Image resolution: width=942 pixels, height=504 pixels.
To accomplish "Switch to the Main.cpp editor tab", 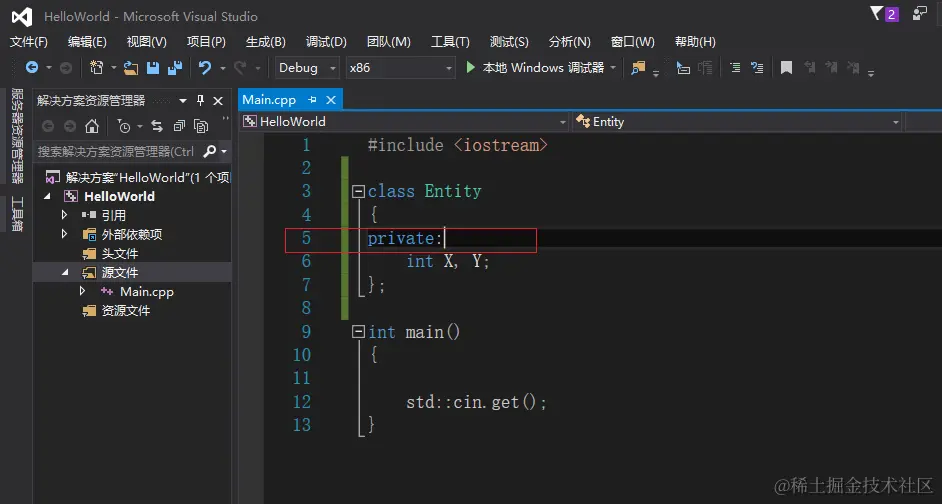I will [x=269, y=100].
